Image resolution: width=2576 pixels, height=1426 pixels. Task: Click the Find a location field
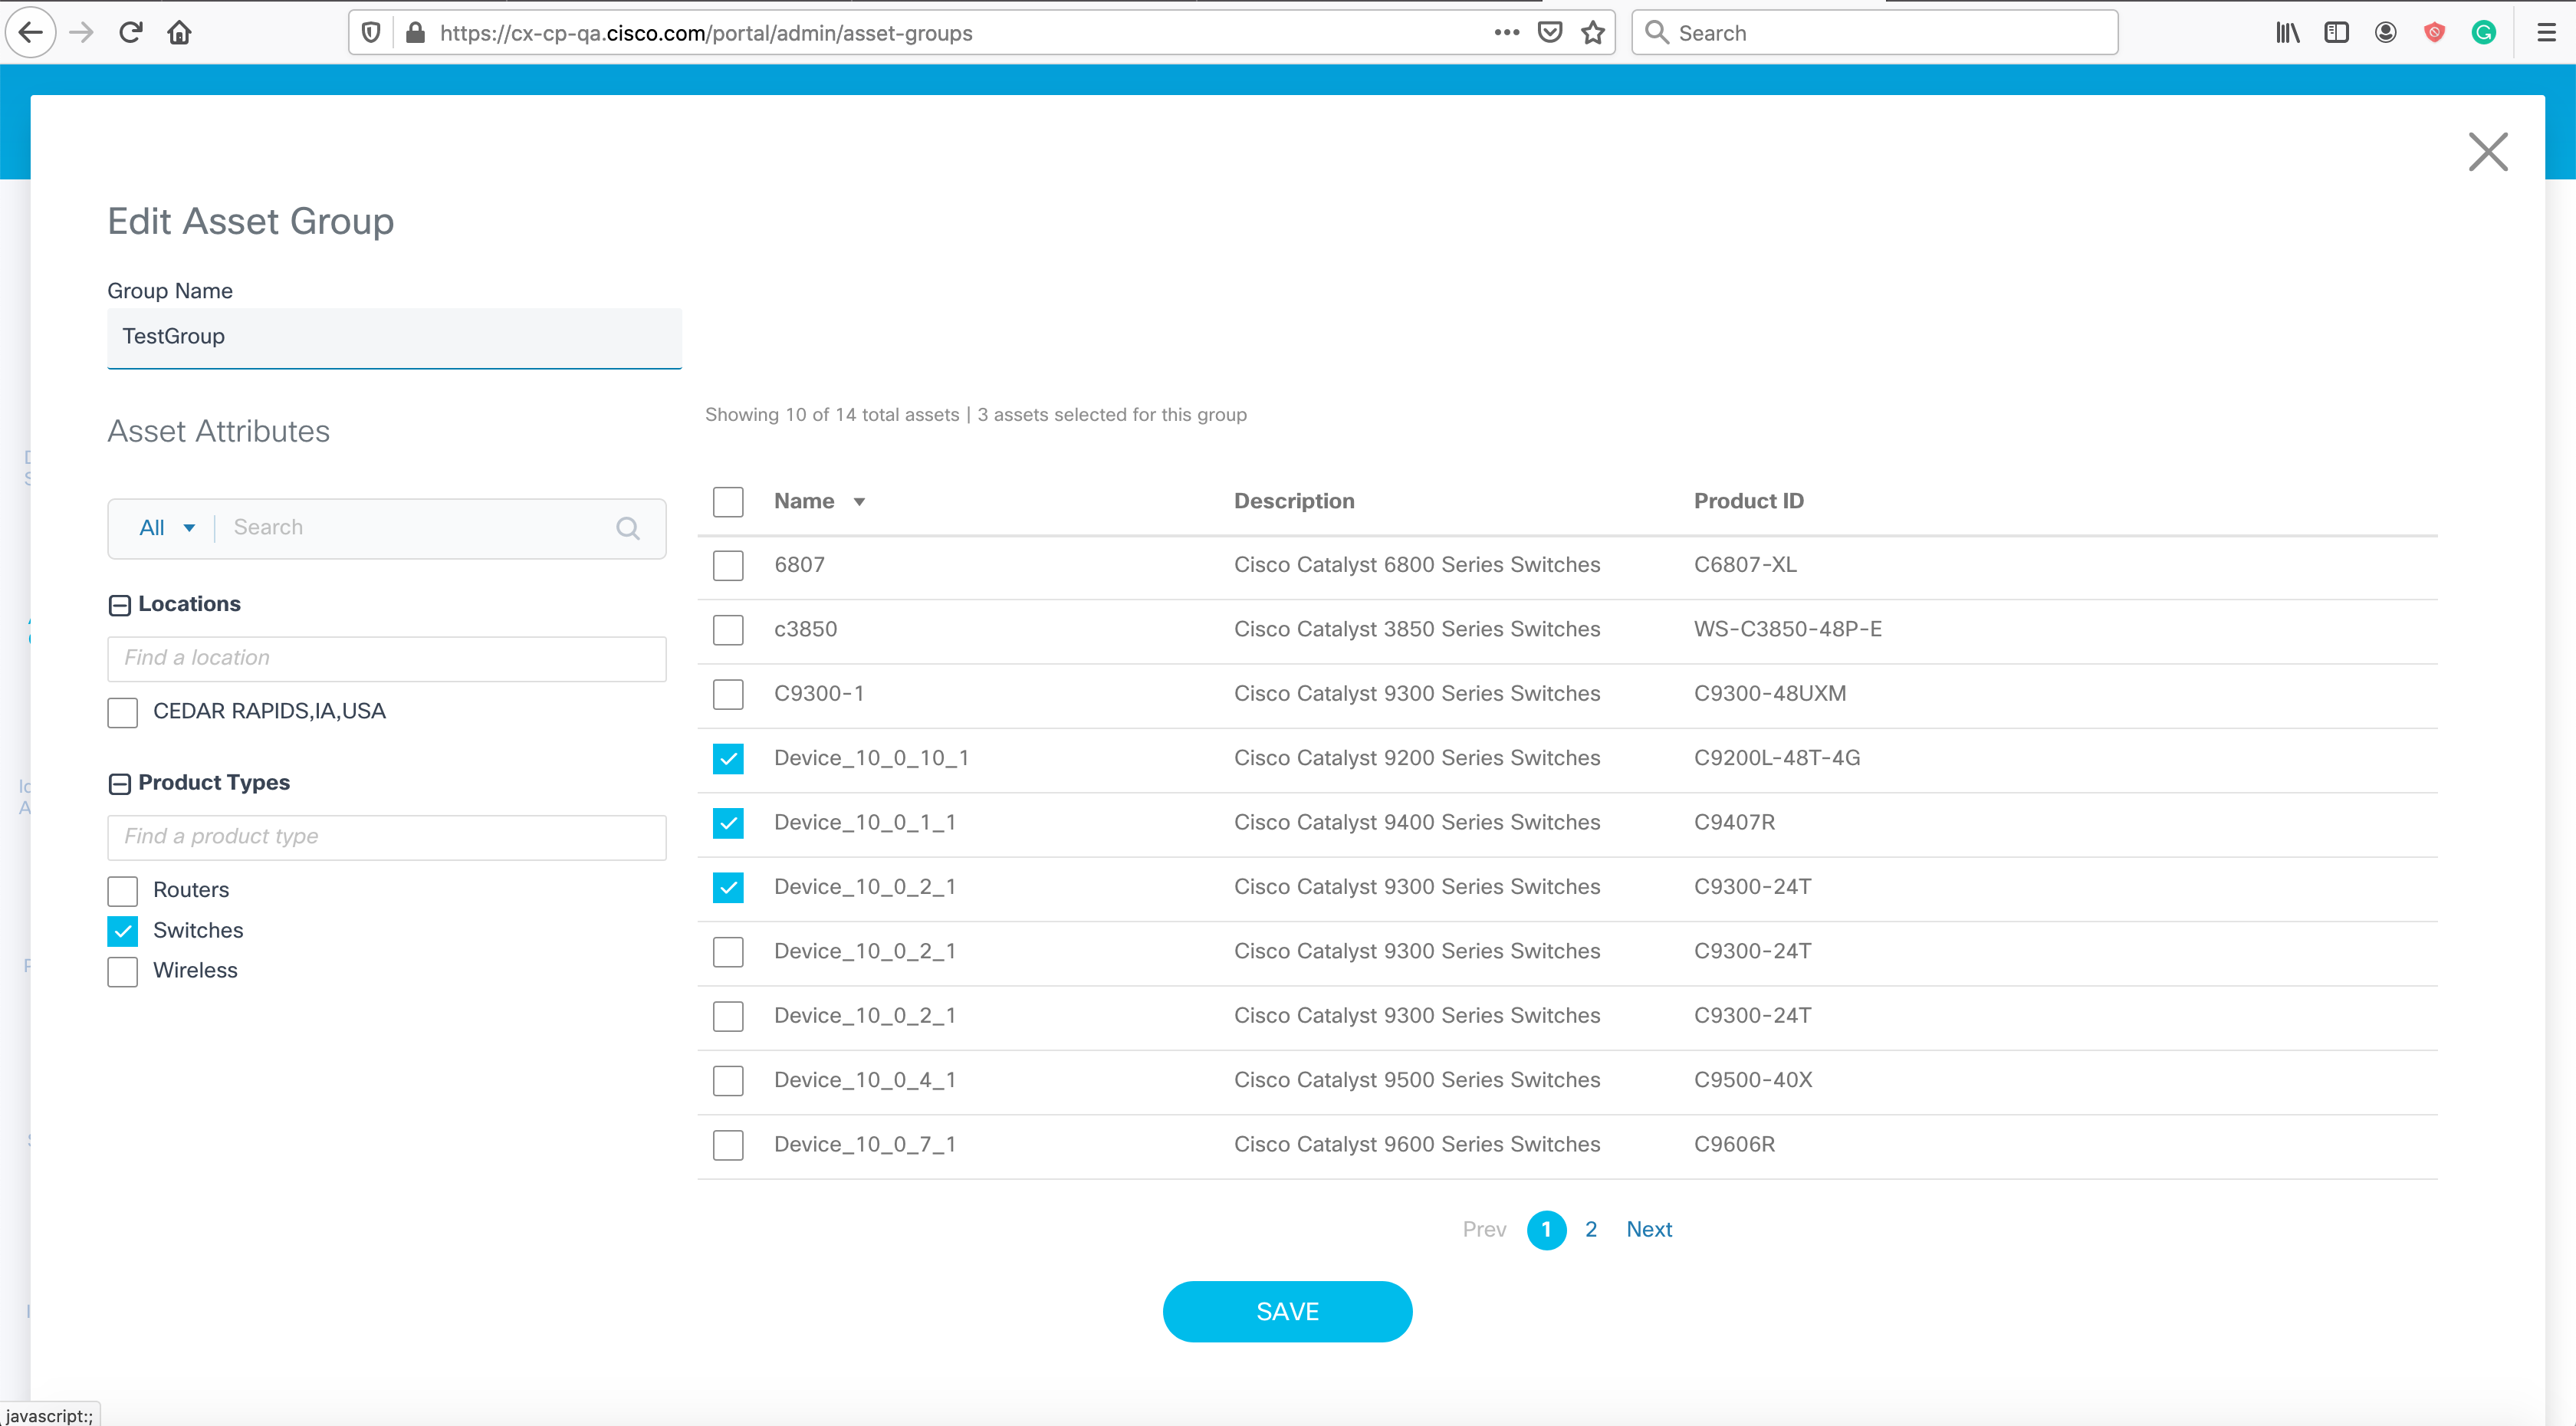[x=386, y=658]
